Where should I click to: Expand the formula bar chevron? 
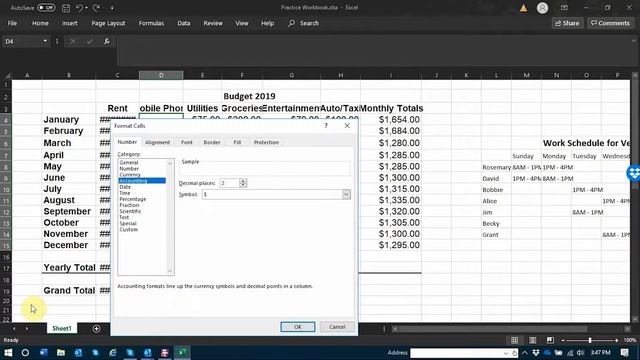[633, 41]
